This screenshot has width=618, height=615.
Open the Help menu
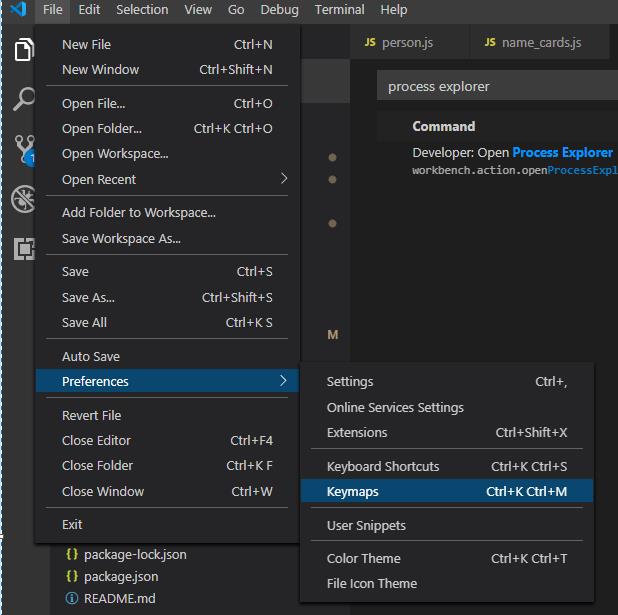(394, 9)
